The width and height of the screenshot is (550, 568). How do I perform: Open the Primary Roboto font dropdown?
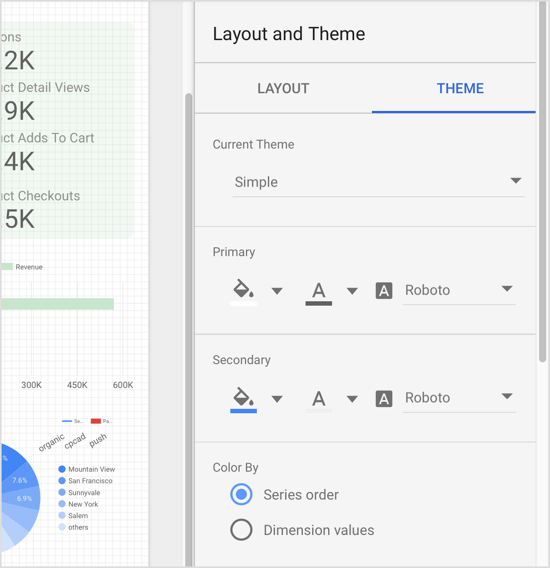(x=459, y=290)
